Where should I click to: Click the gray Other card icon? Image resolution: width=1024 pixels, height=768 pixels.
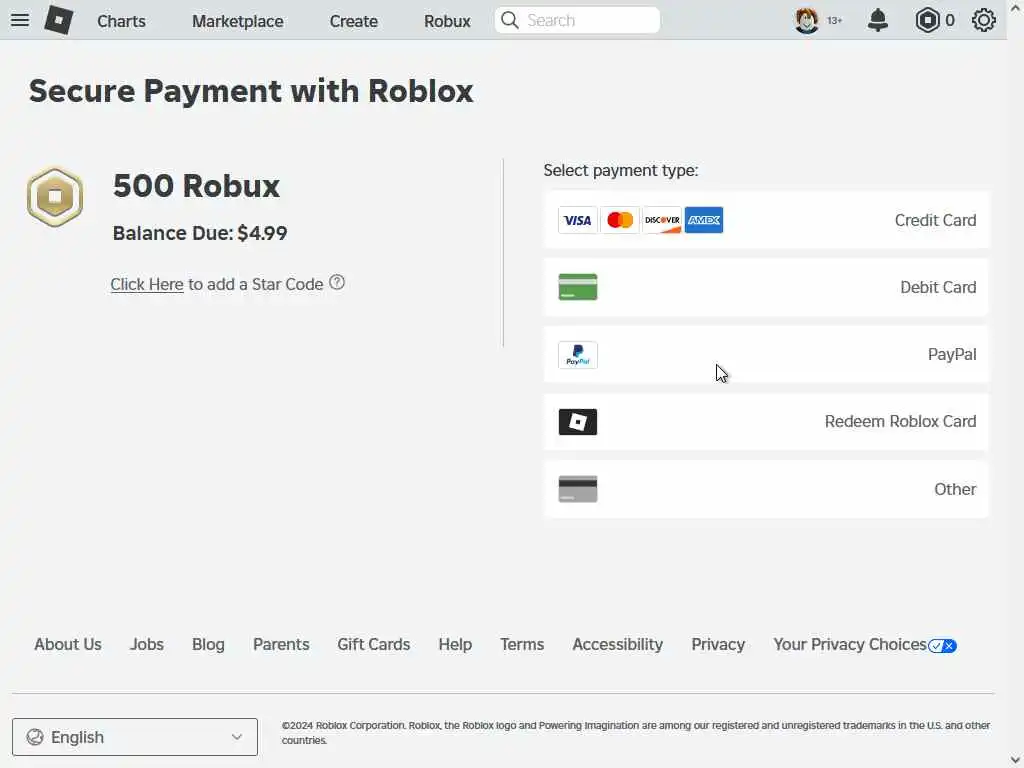pyautogui.click(x=578, y=489)
